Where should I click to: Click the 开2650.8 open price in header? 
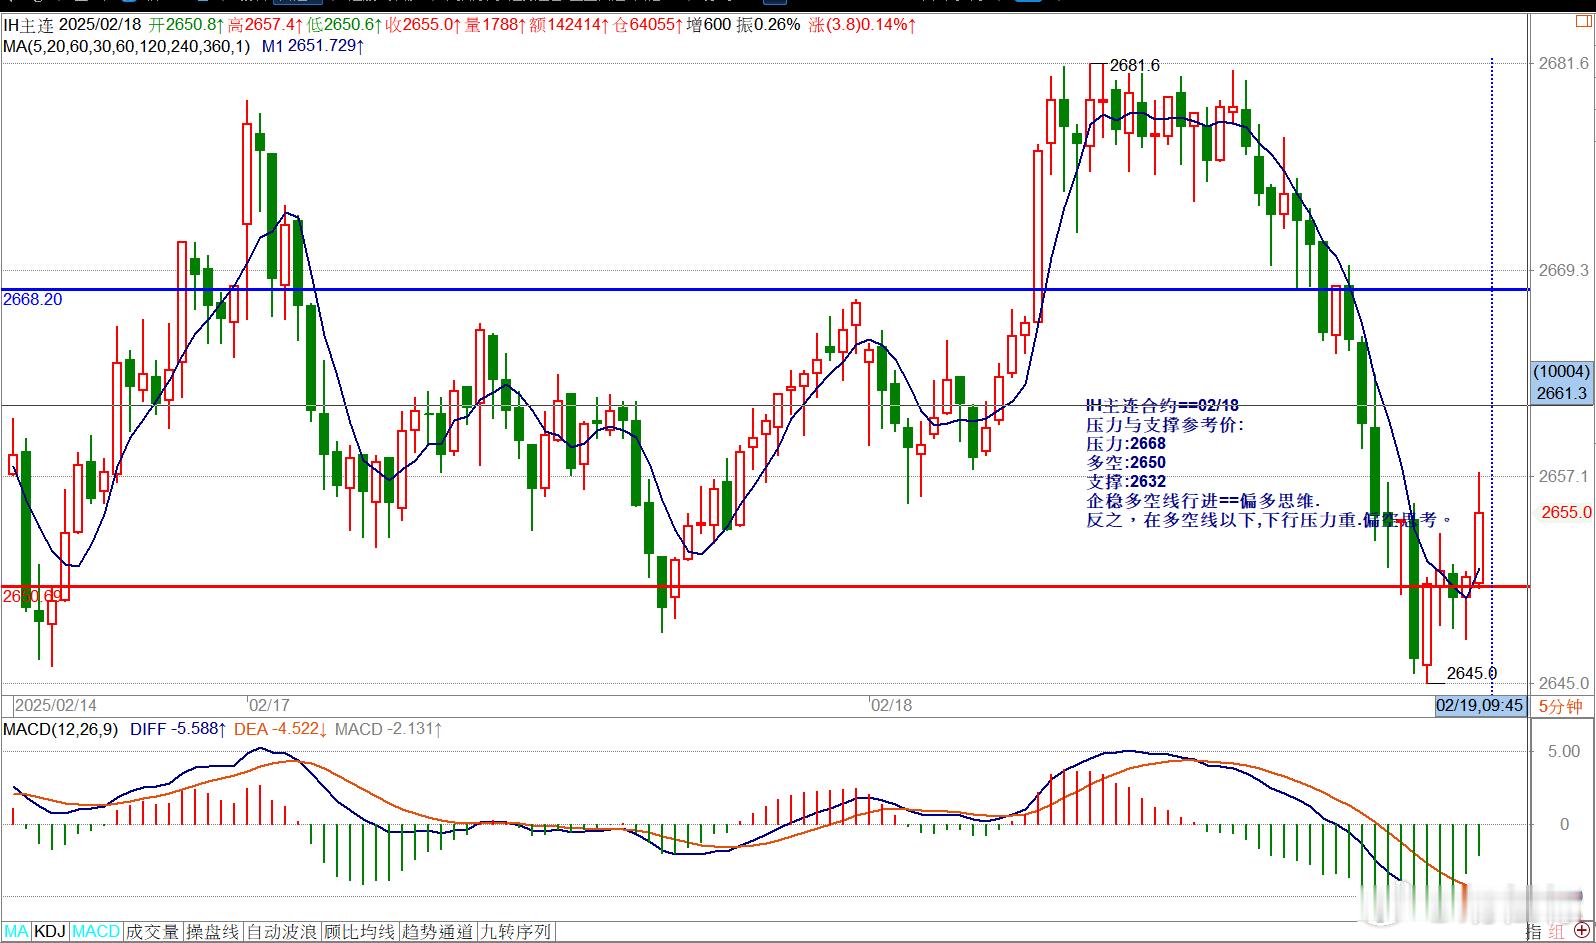pos(184,25)
